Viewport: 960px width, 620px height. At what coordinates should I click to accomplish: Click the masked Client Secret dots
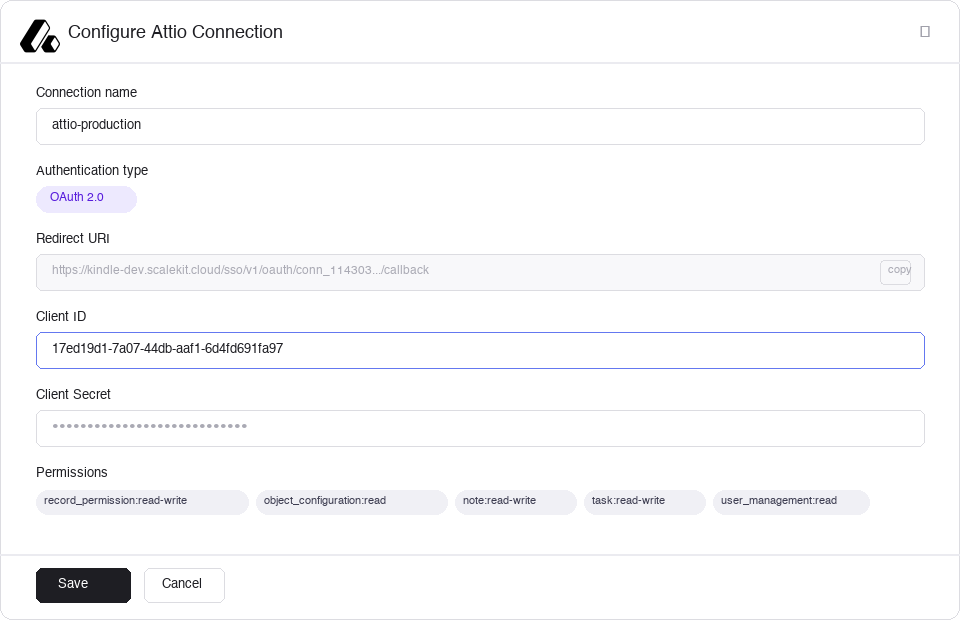(148, 427)
